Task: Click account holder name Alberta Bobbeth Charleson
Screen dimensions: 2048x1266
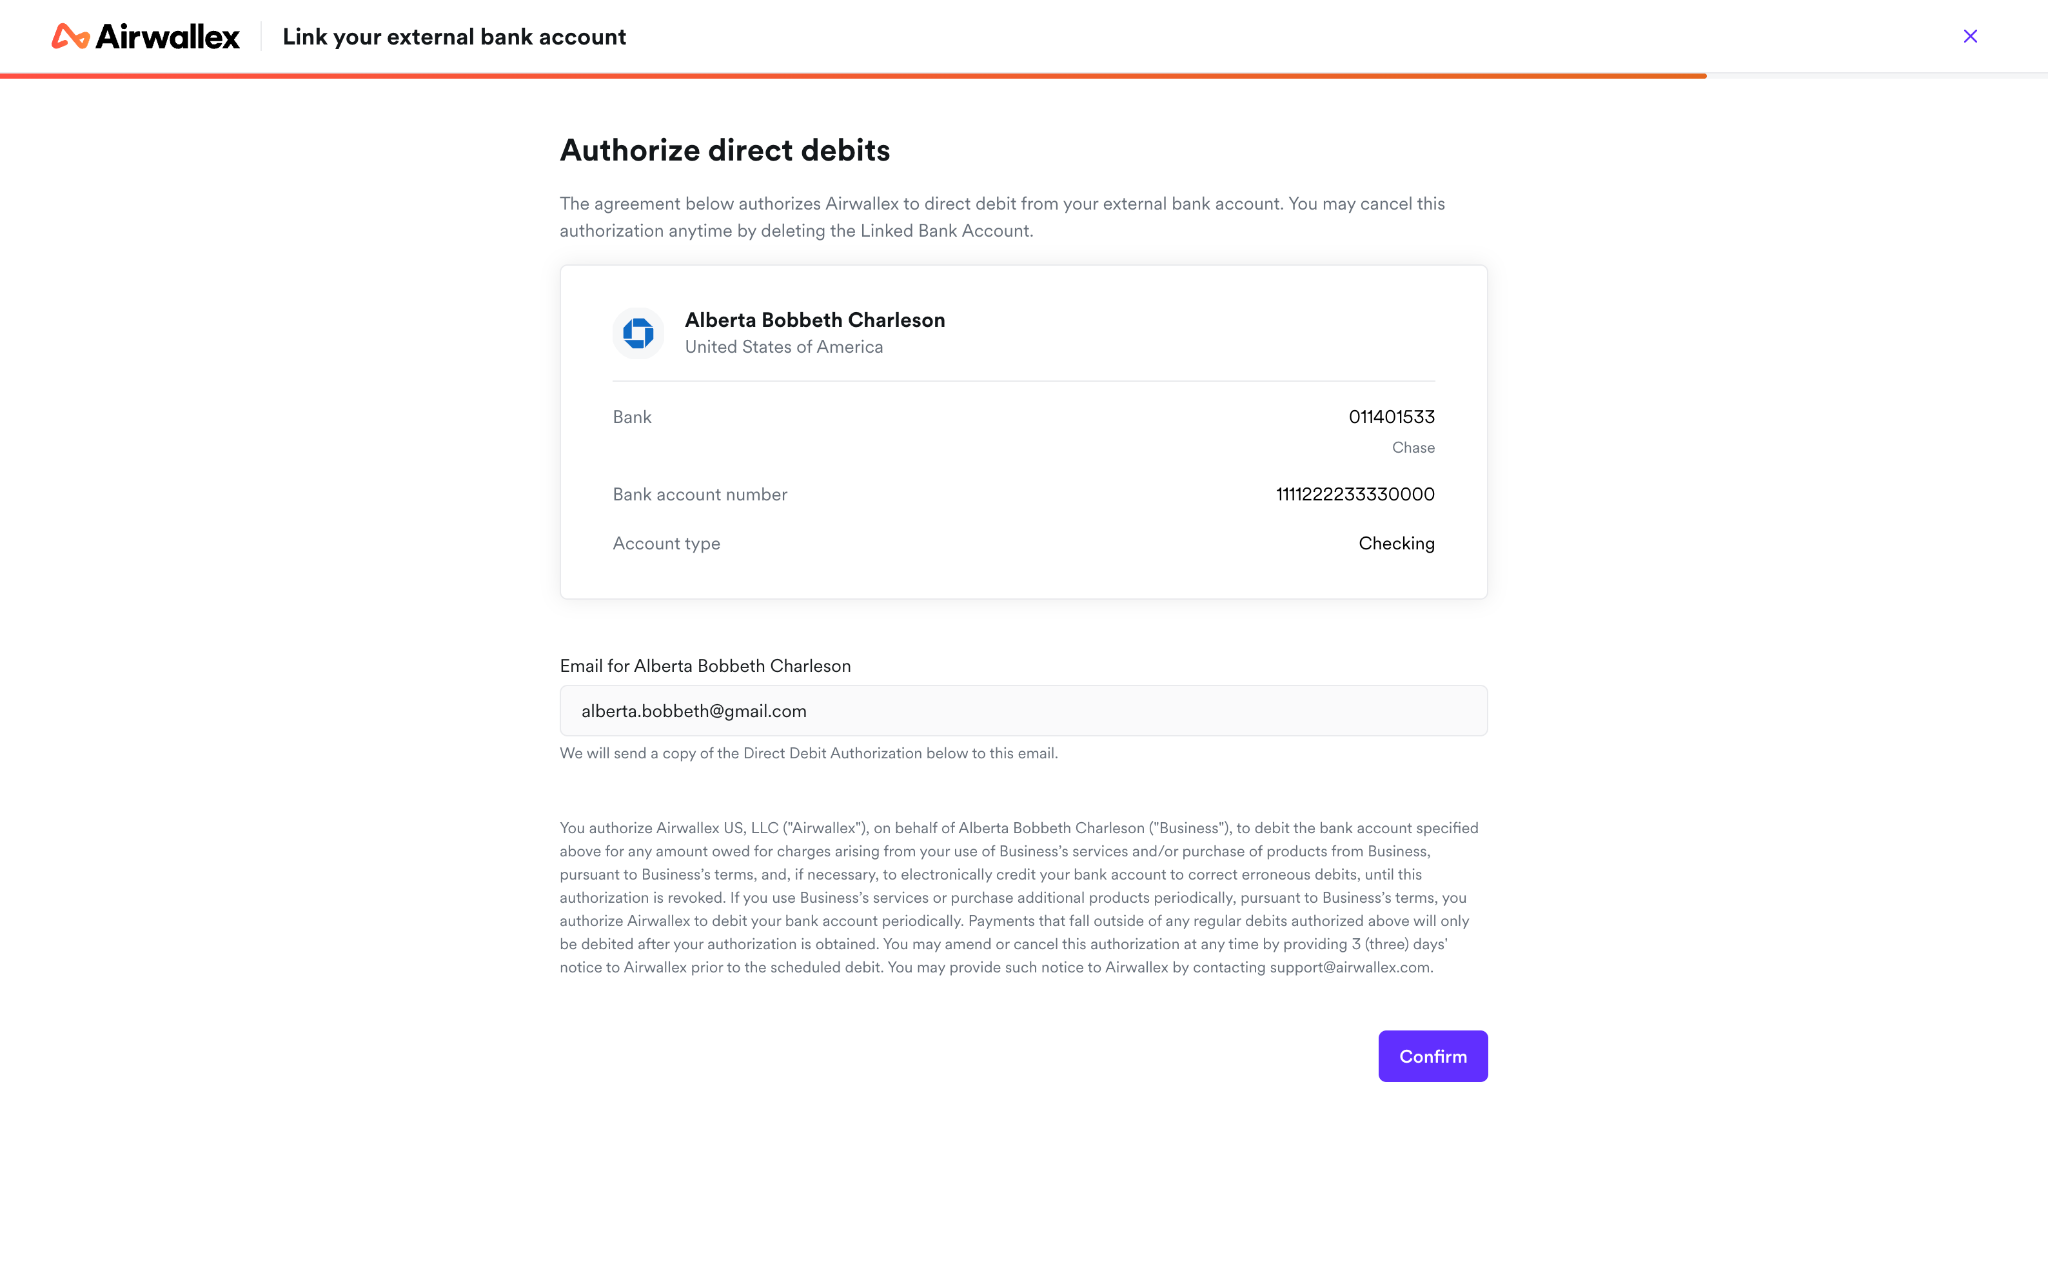Action: pos(814,320)
